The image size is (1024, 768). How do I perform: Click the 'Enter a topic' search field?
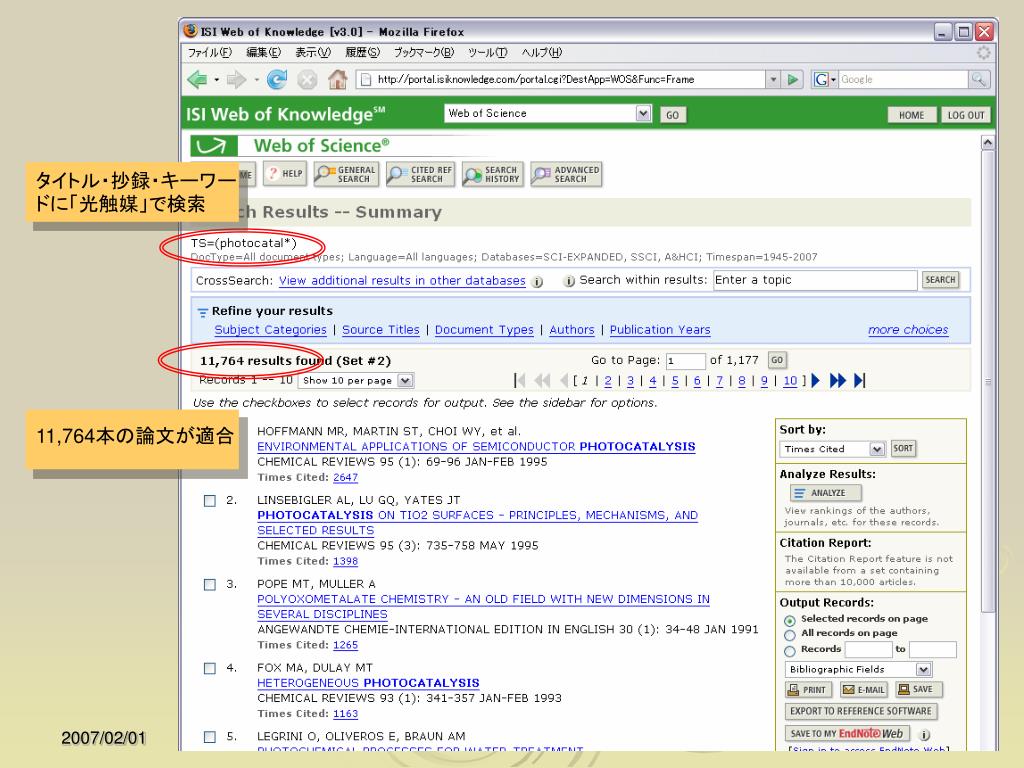(815, 280)
